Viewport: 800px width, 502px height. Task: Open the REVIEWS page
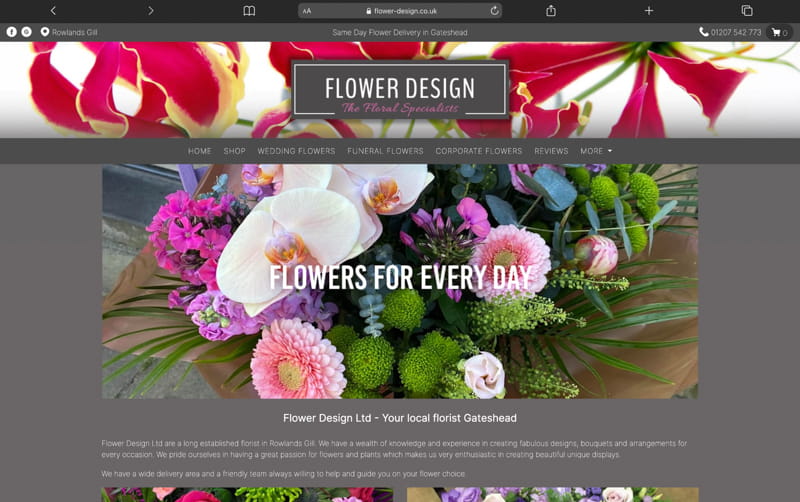[551, 151]
